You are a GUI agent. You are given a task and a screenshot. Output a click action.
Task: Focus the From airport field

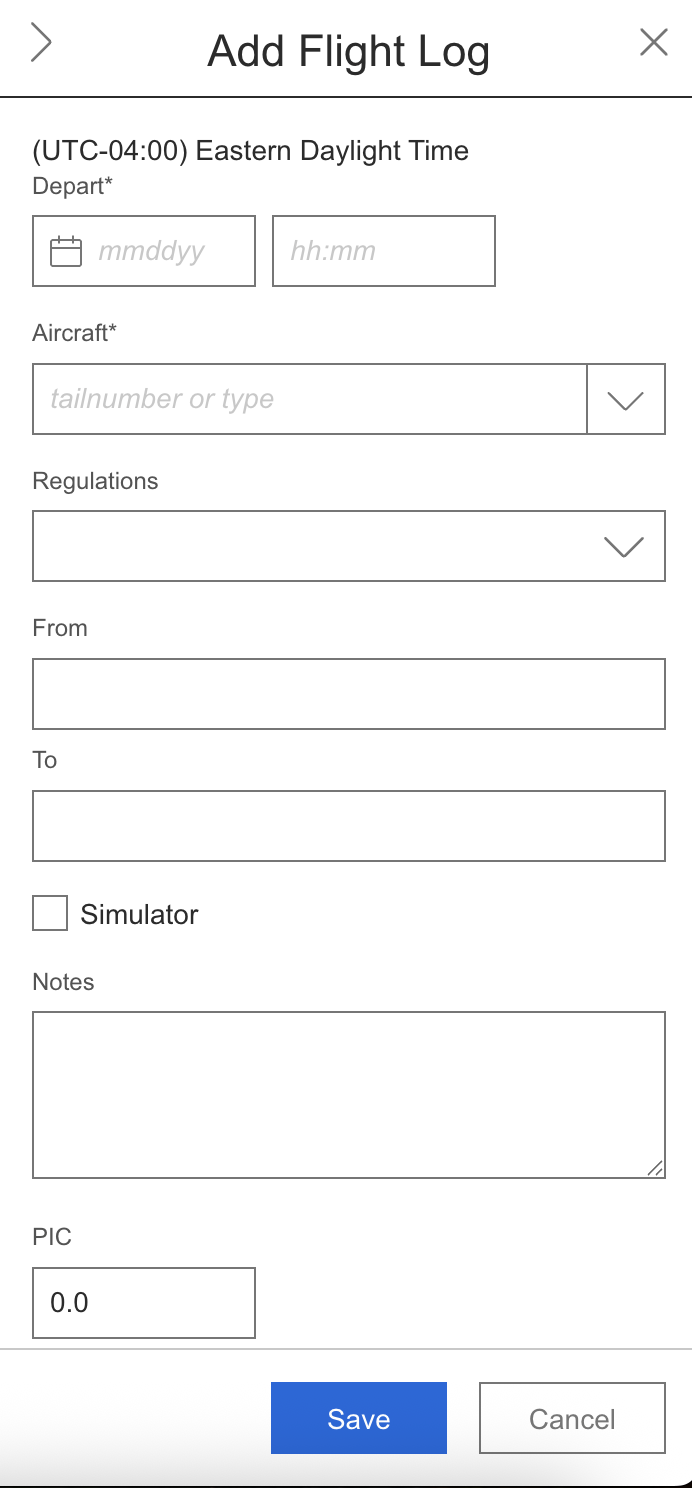(x=348, y=693)
